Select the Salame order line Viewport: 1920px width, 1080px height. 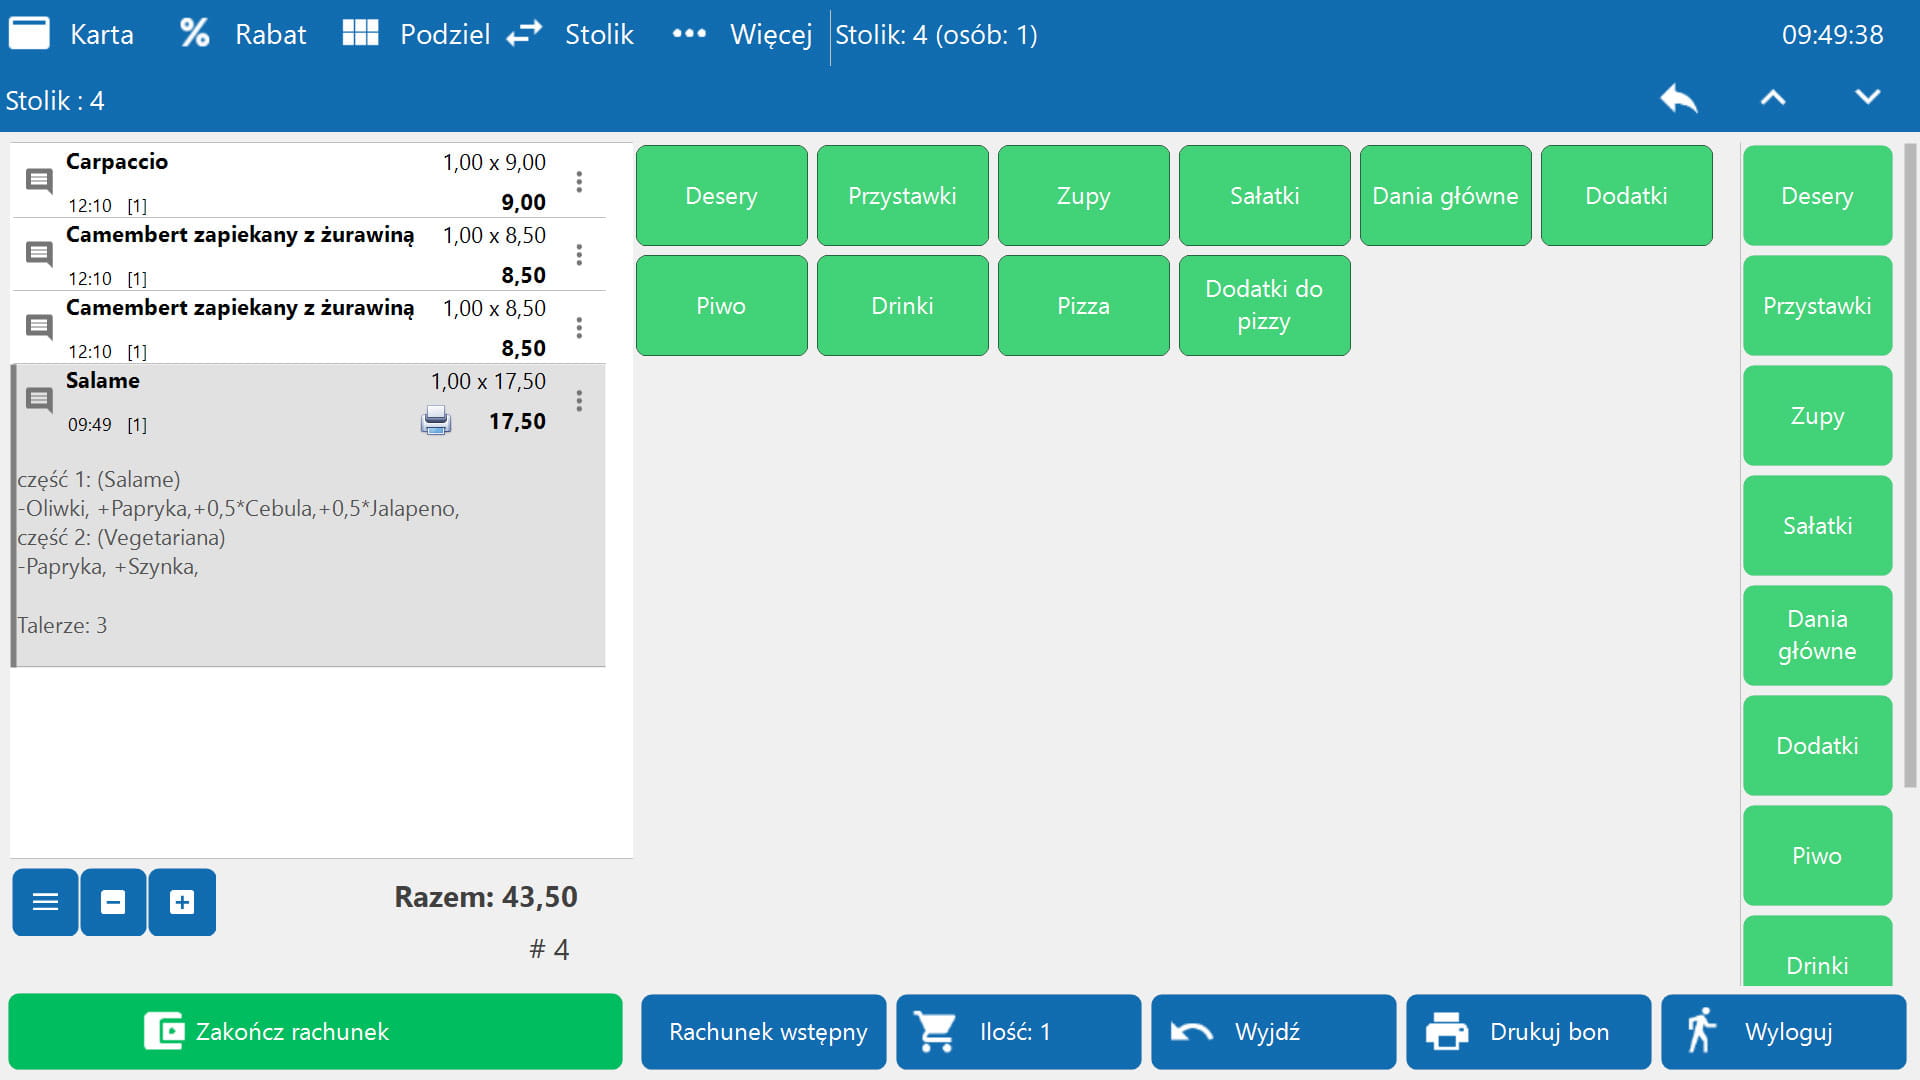(x=250, y=400)
